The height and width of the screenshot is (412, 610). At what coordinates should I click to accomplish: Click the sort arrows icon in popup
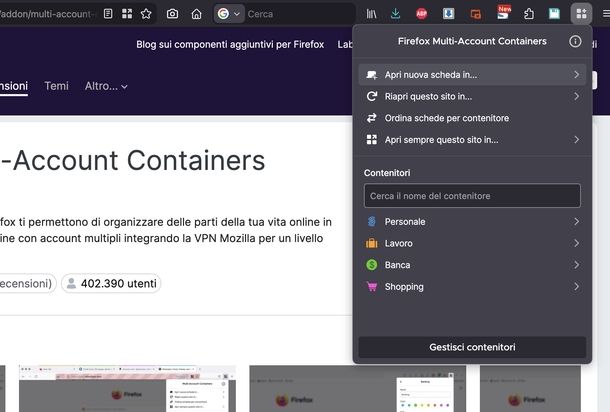coord(372,118)
